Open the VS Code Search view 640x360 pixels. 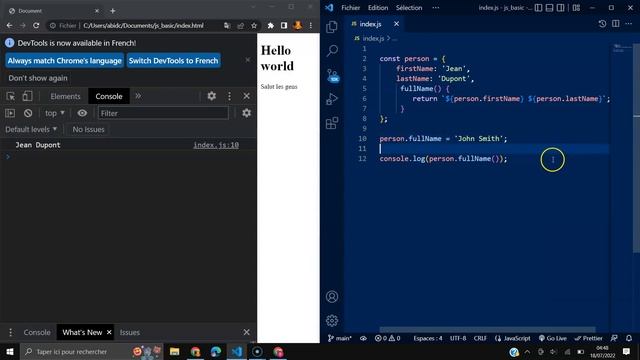click(332, 51)
